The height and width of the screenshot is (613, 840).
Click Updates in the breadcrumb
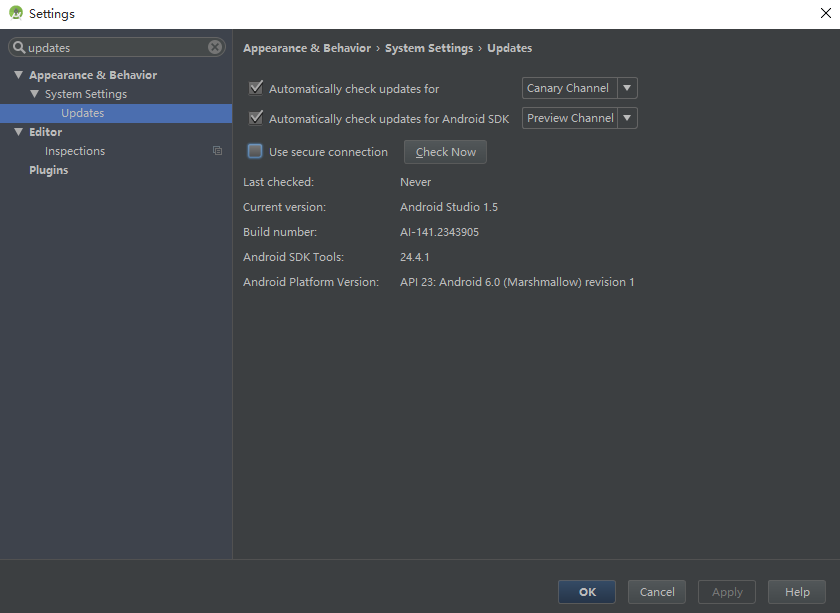pyautogui.click(x=509, y=48)
